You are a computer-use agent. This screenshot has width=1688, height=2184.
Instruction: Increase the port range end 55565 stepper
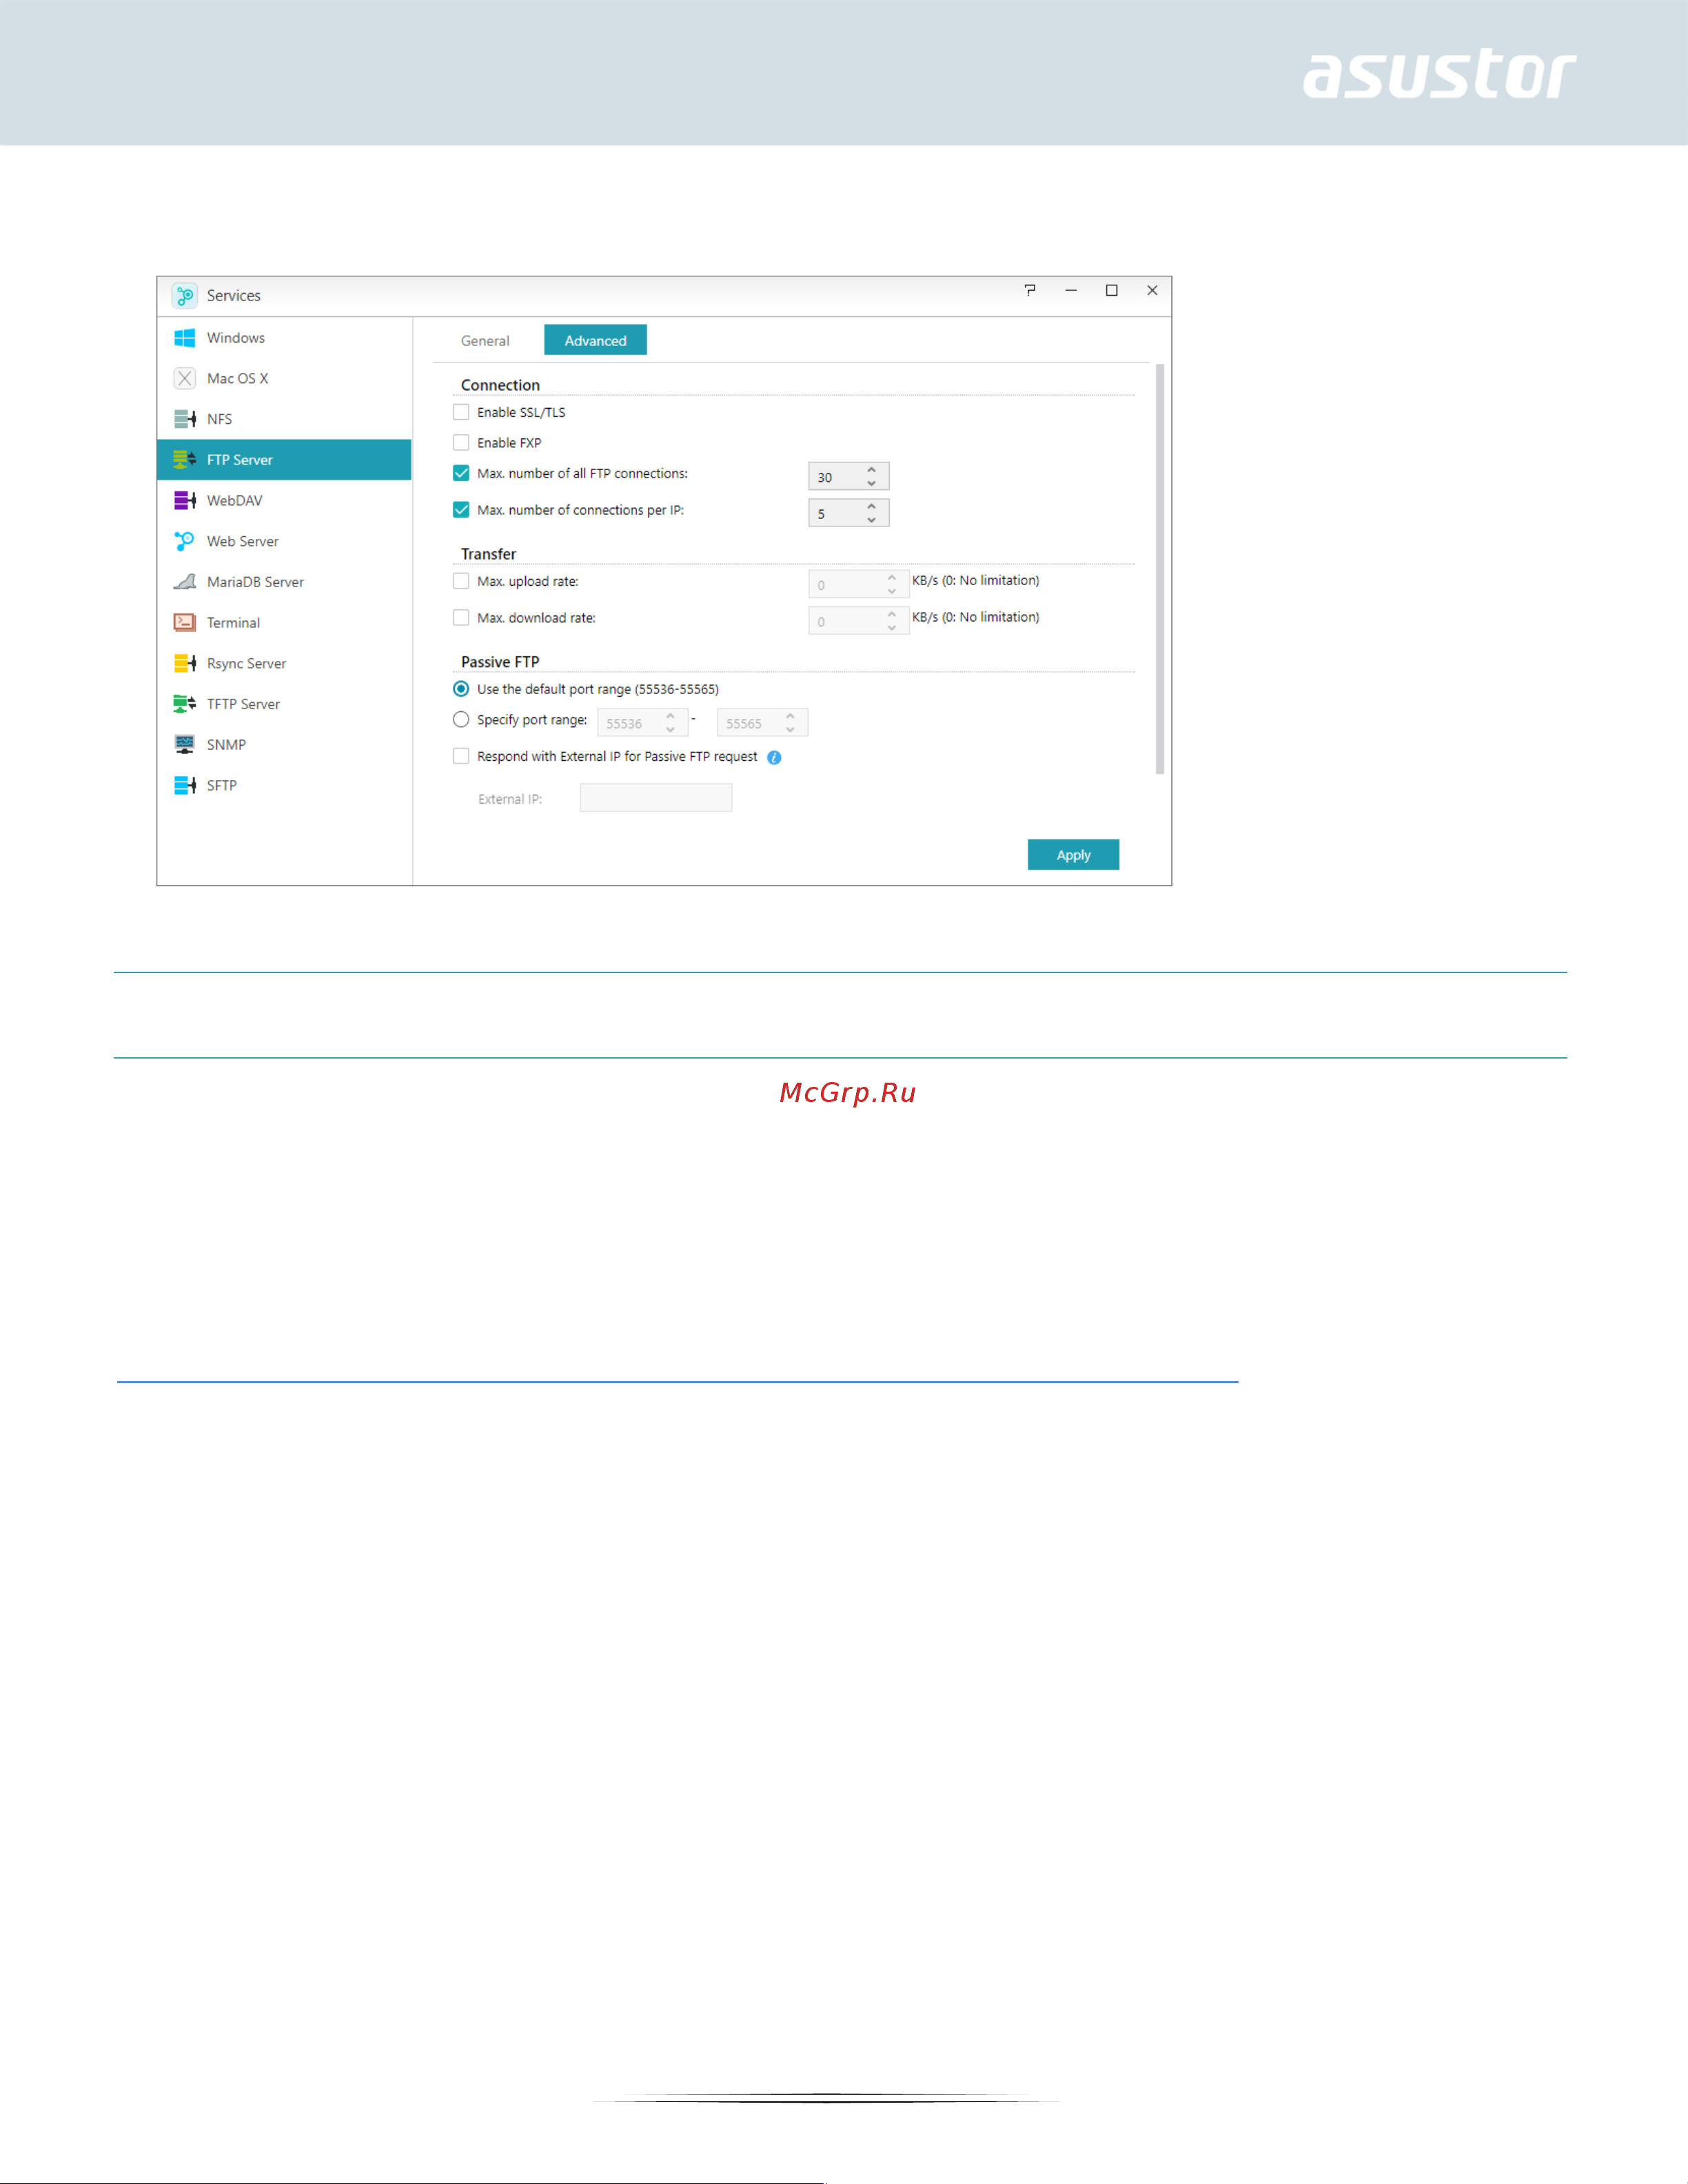[790, 716]
